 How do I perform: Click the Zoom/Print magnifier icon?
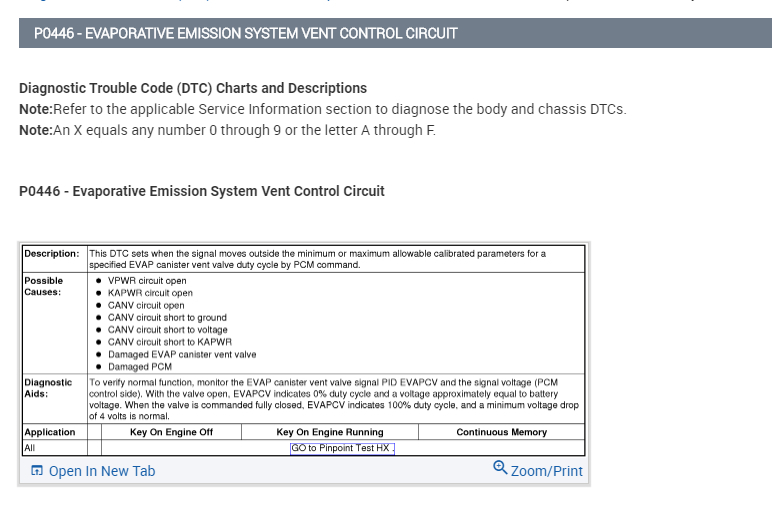click(x=500, y=468)
